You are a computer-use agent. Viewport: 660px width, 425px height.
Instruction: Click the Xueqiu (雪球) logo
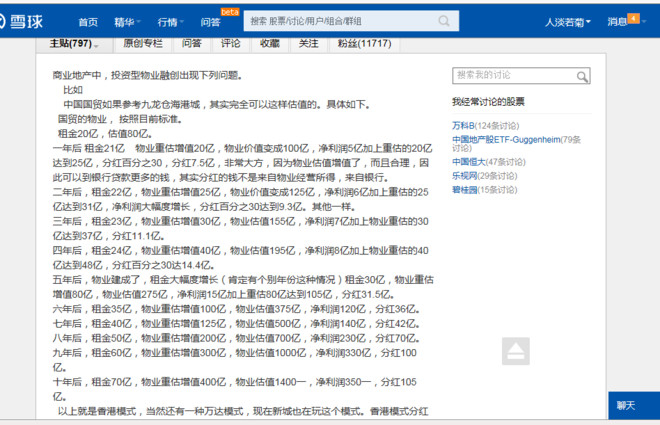[21, 21]
